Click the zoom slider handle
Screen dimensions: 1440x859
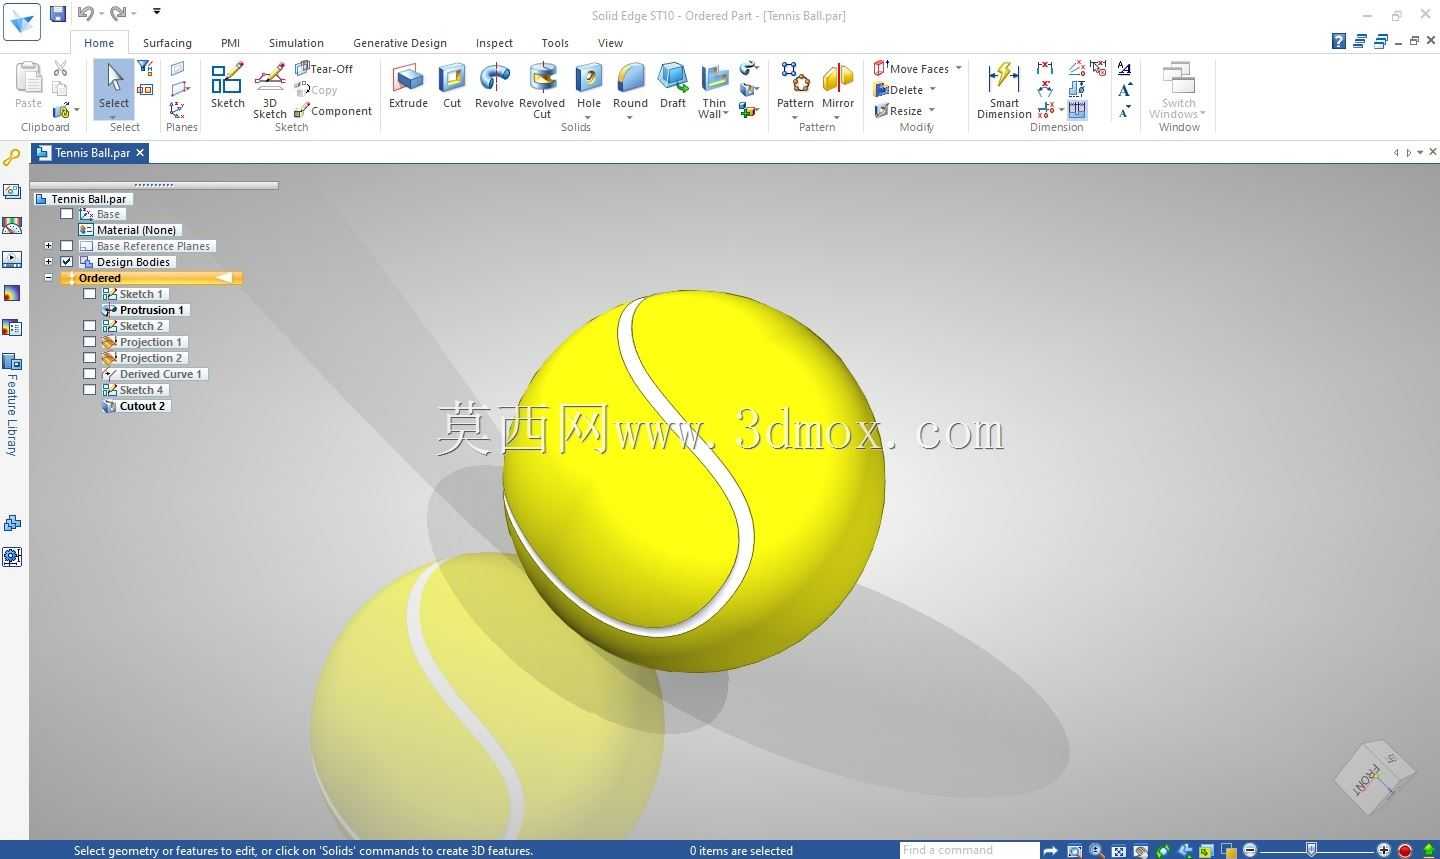click(x=1311, y=850)
